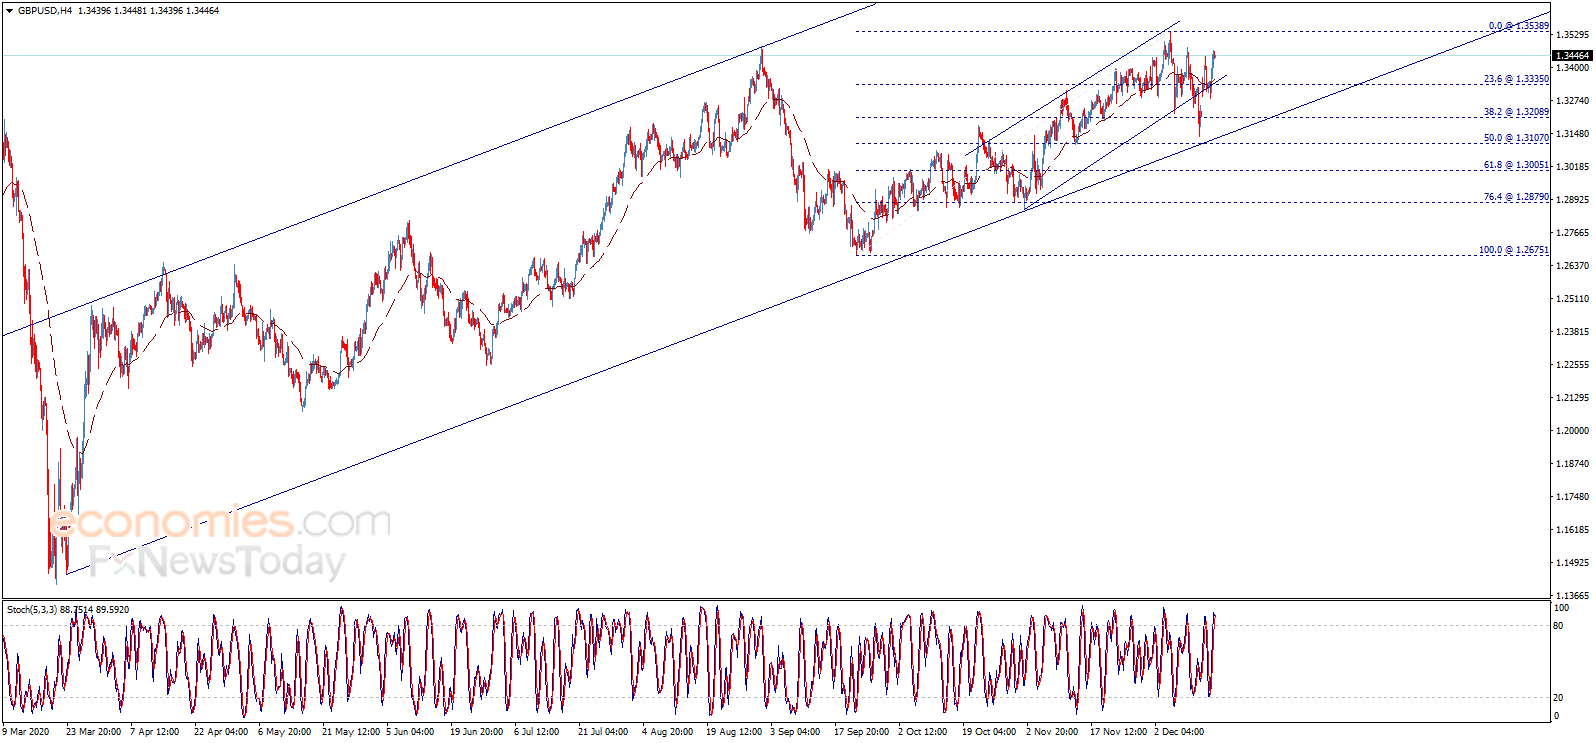
Task: Click price axis value 1.30185
Action: [1571, 167]
